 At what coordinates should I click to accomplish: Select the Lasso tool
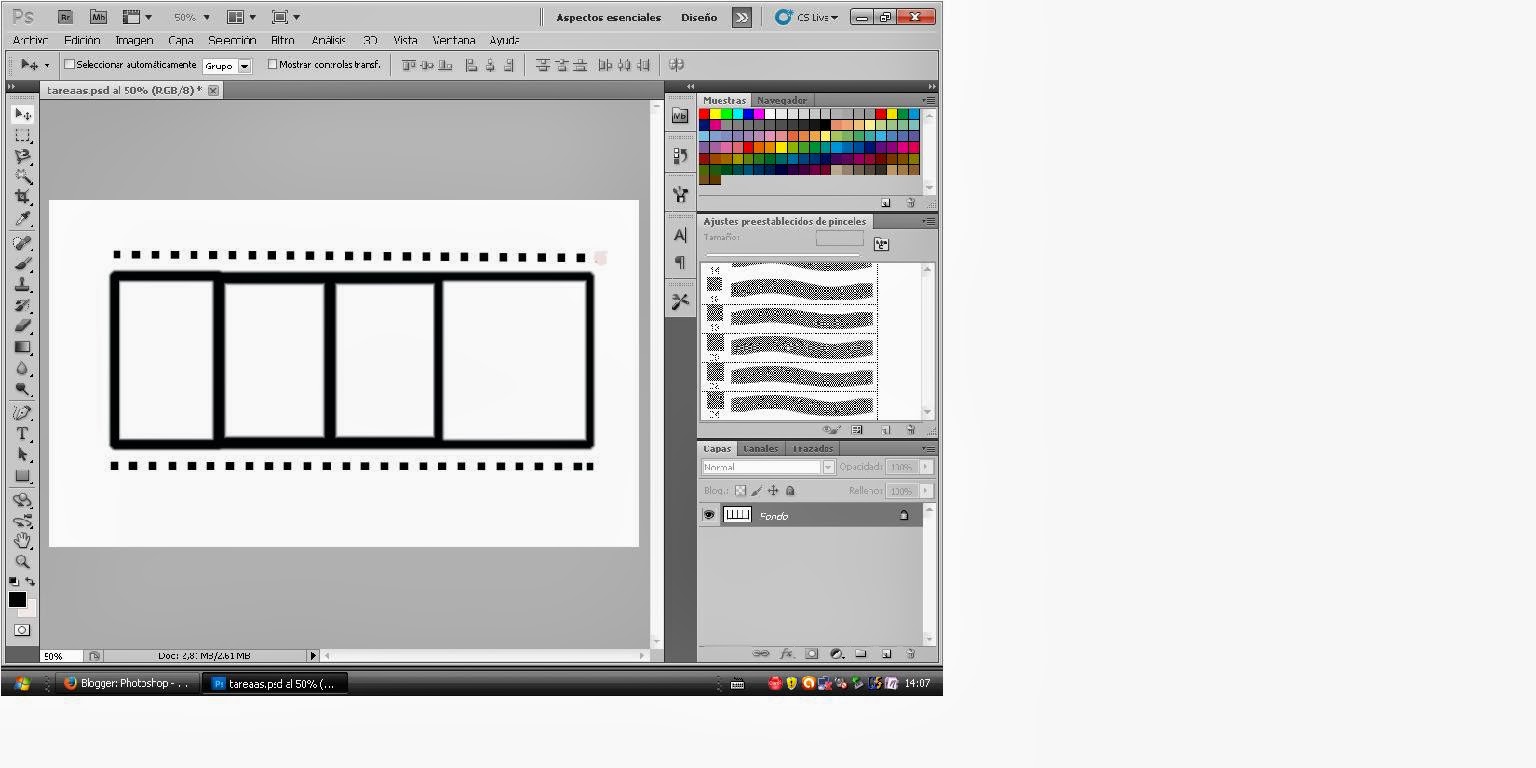22,157
